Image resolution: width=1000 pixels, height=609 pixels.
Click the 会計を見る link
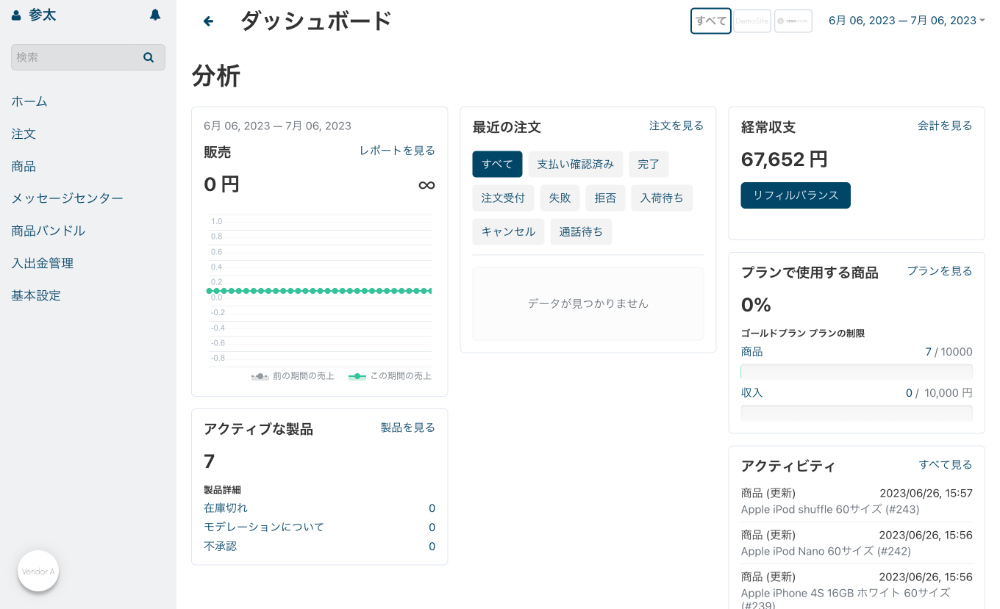coord(945,126)
